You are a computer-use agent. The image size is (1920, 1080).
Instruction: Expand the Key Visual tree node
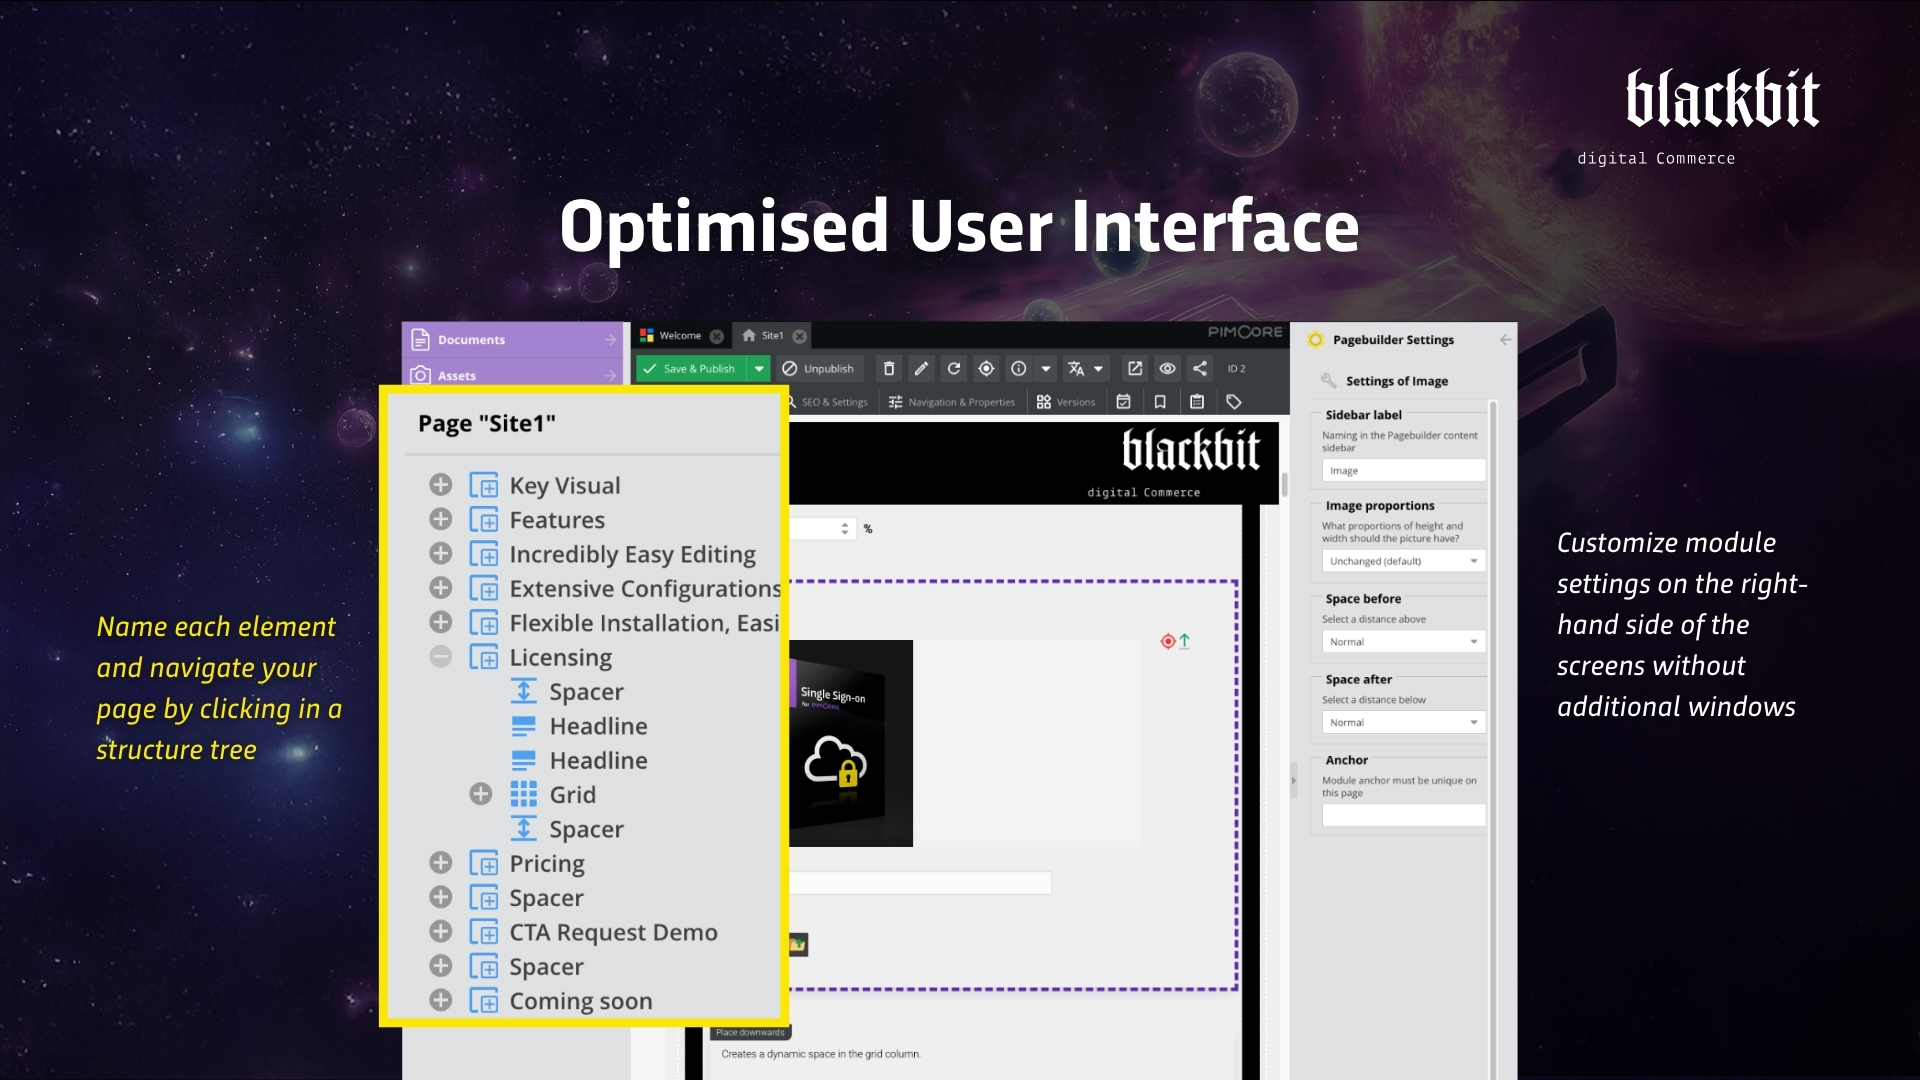click(441, 484)
